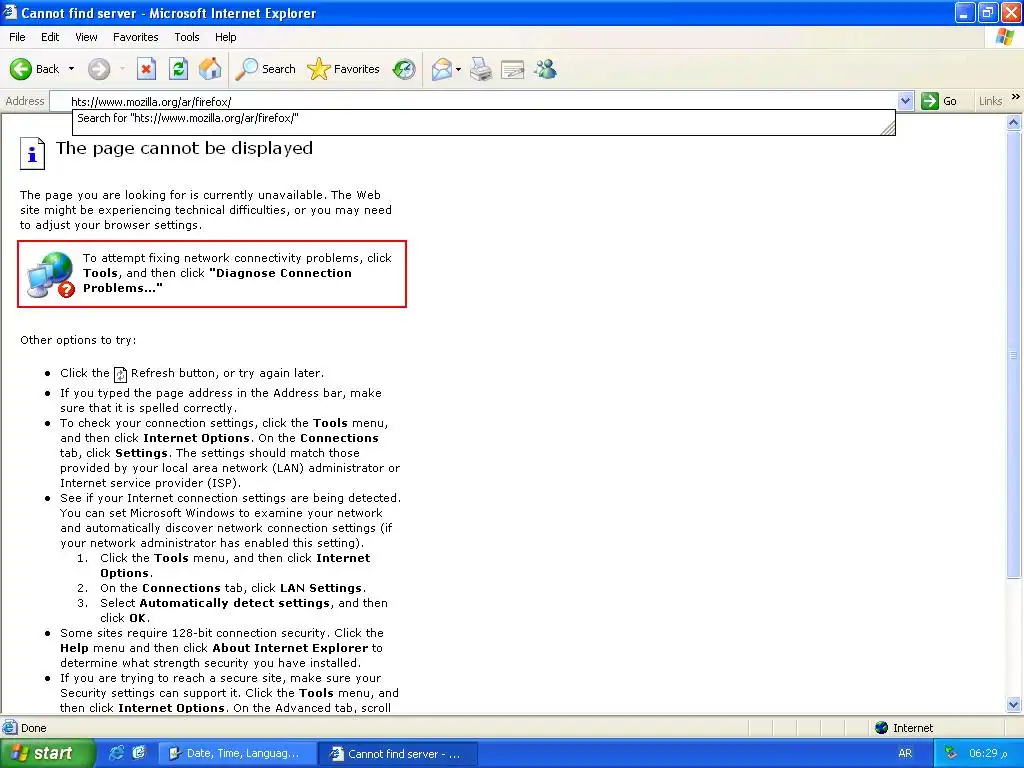1024x768 pixels.
Task: Open the Favorites star in the toolbar
Action: [x=344, y=69]
